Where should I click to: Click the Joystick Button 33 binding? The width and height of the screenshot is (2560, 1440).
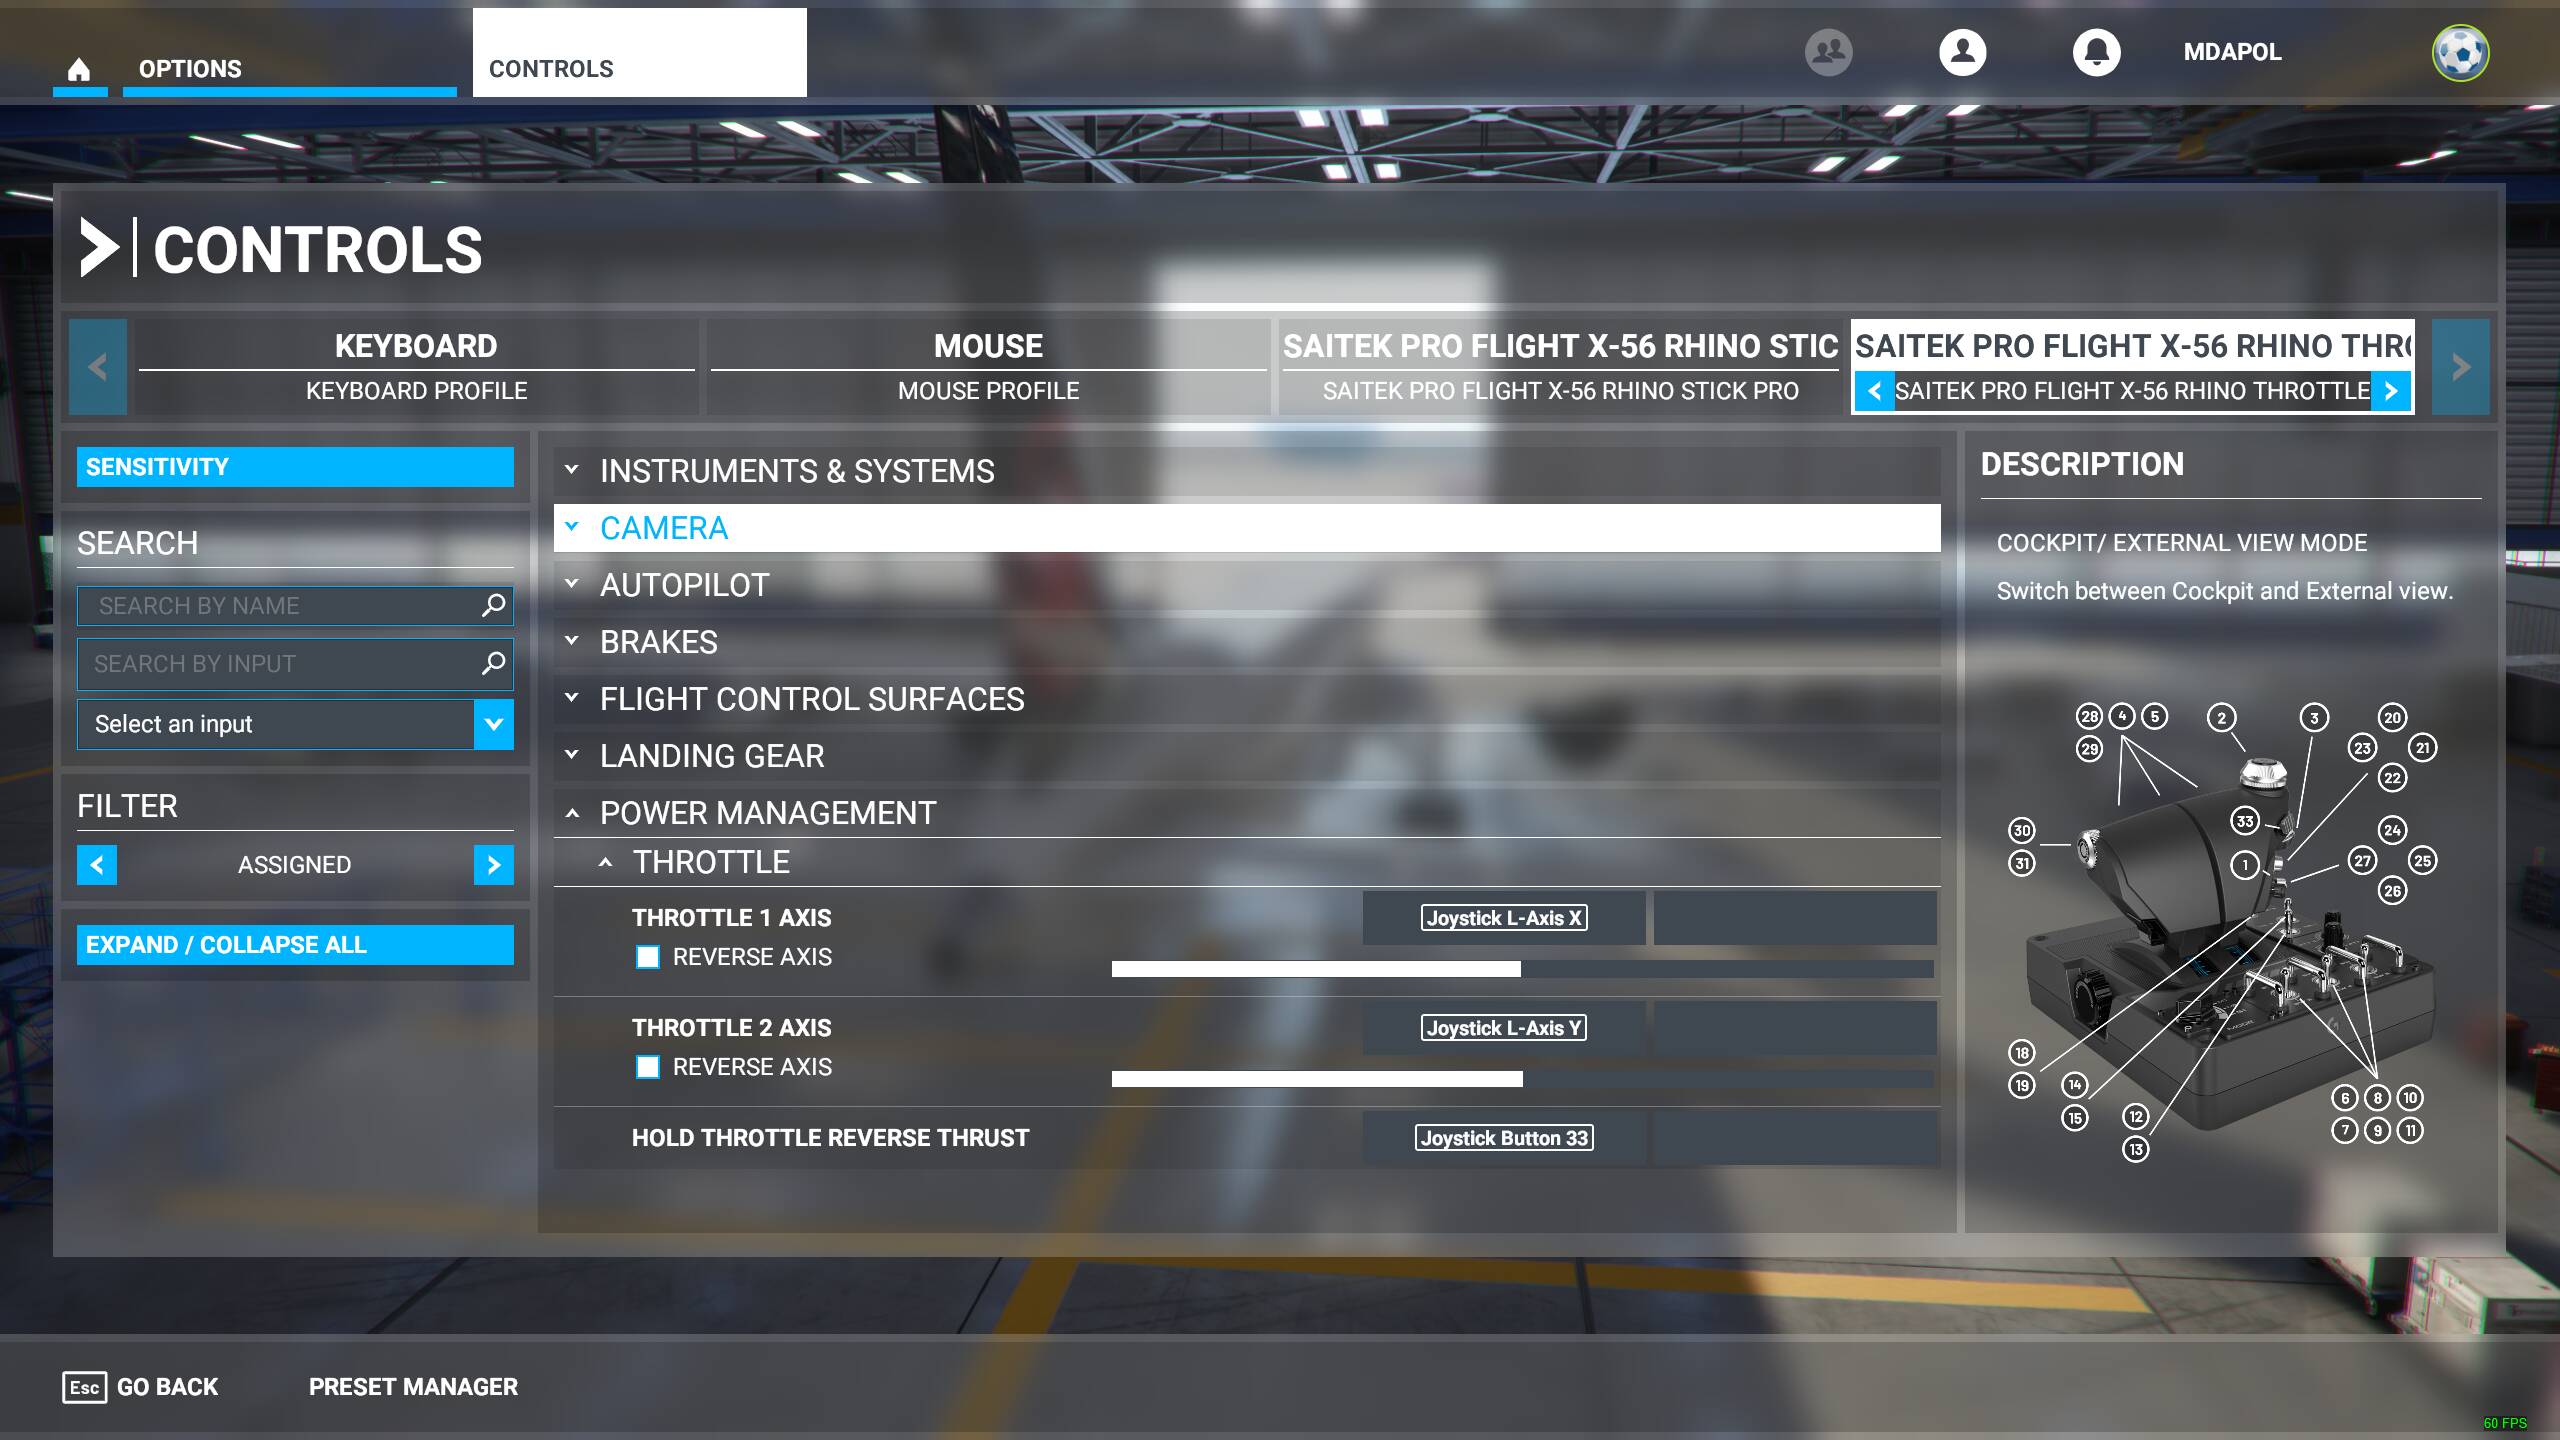pos(1503,1138)
